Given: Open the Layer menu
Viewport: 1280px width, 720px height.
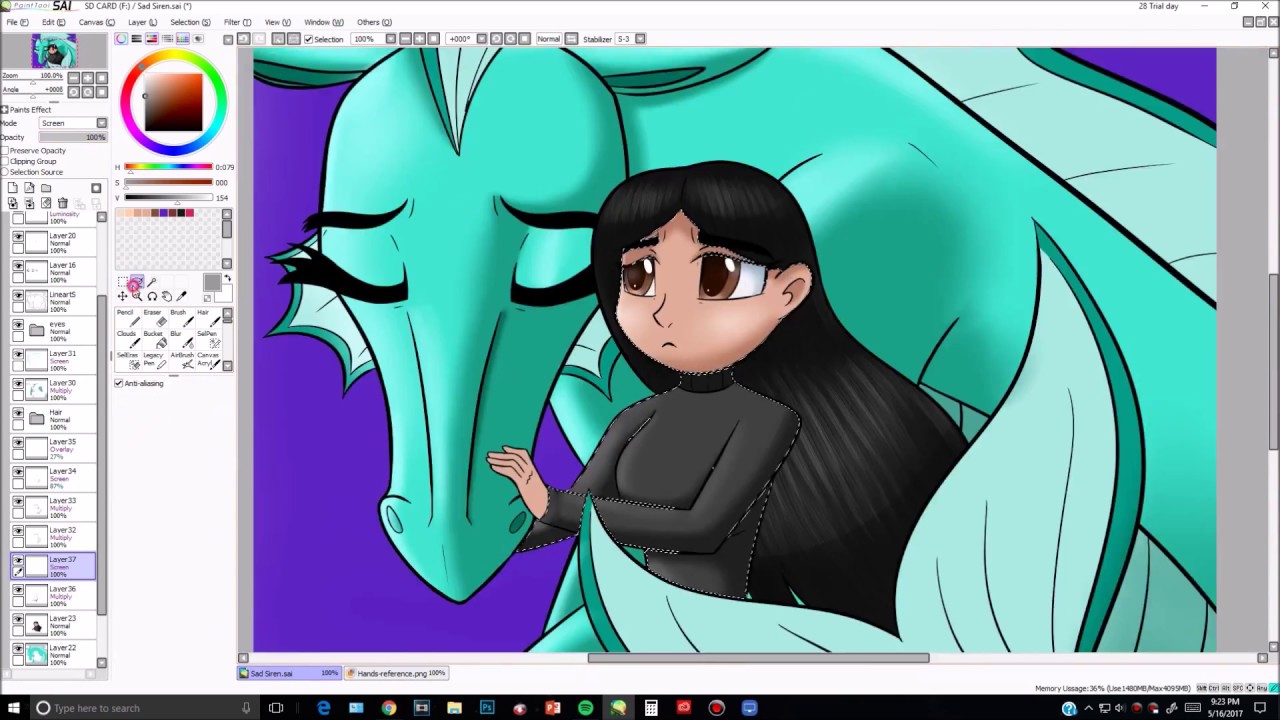Looking at the screenshot, I should pos(142,22).
